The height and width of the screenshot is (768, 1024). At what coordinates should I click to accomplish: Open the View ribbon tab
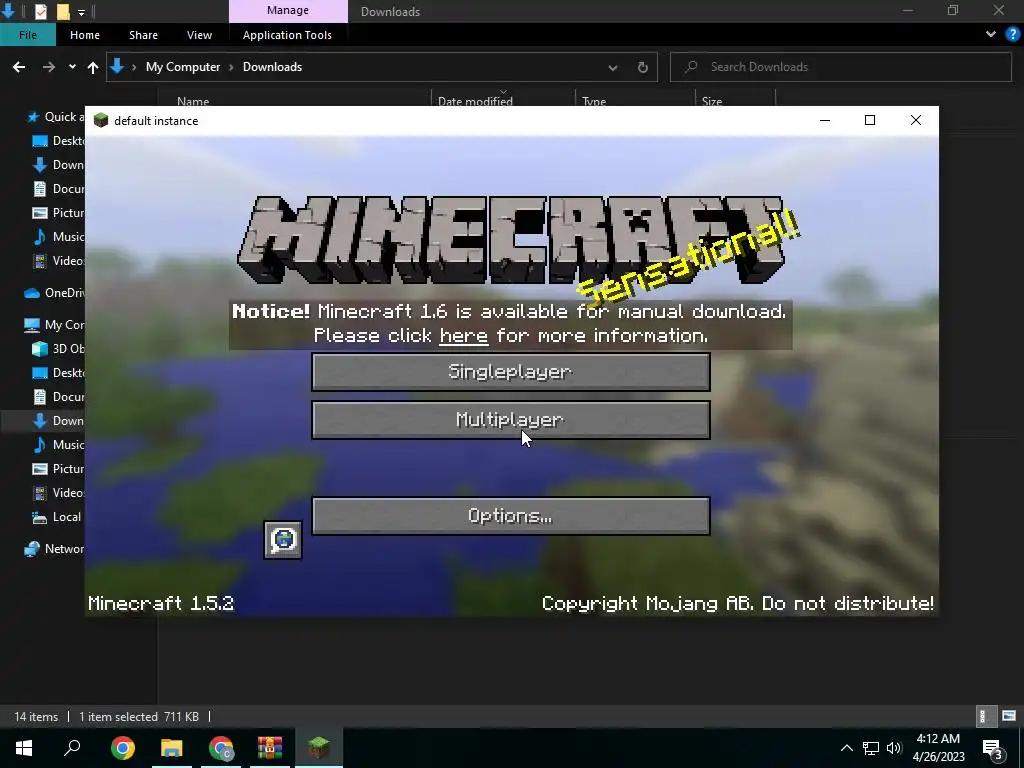199,35
